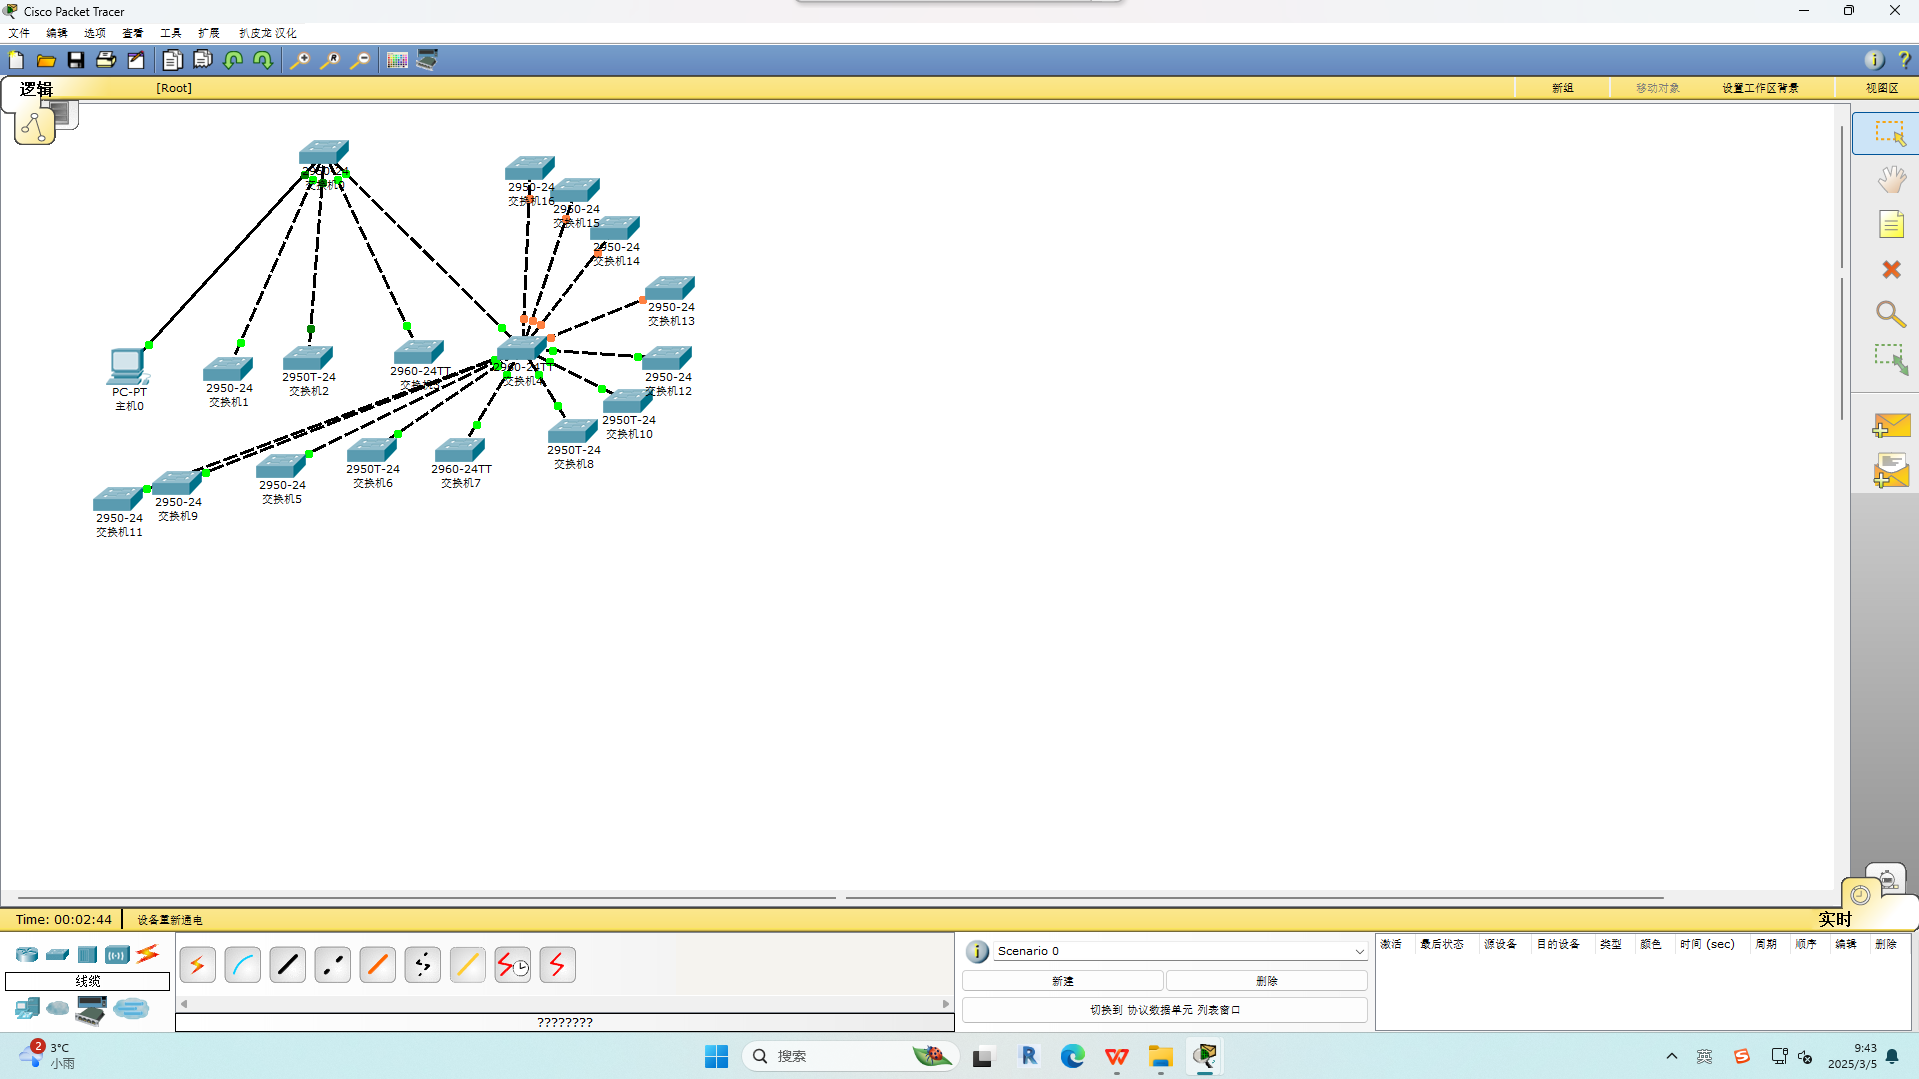Image resolution: width=1919 pixels, height=1079 pixels.
Task: Add a Simple PDU envelope
Action: tap(1891, 426)
